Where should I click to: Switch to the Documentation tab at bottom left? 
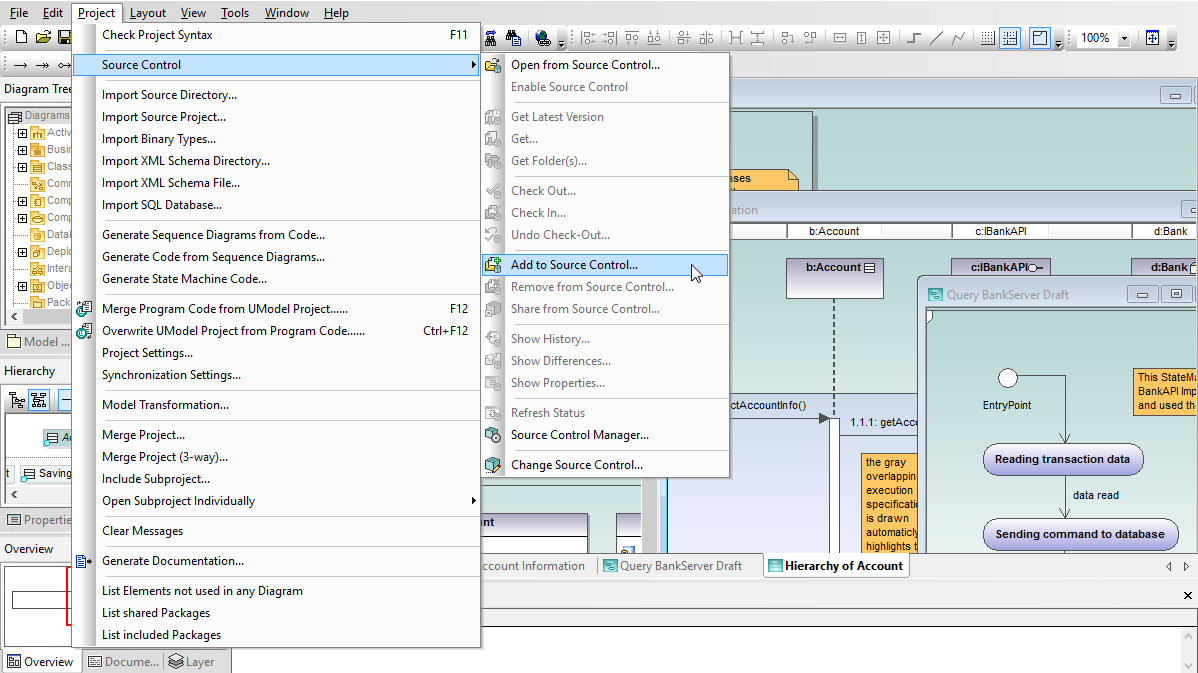coord(123,662)
